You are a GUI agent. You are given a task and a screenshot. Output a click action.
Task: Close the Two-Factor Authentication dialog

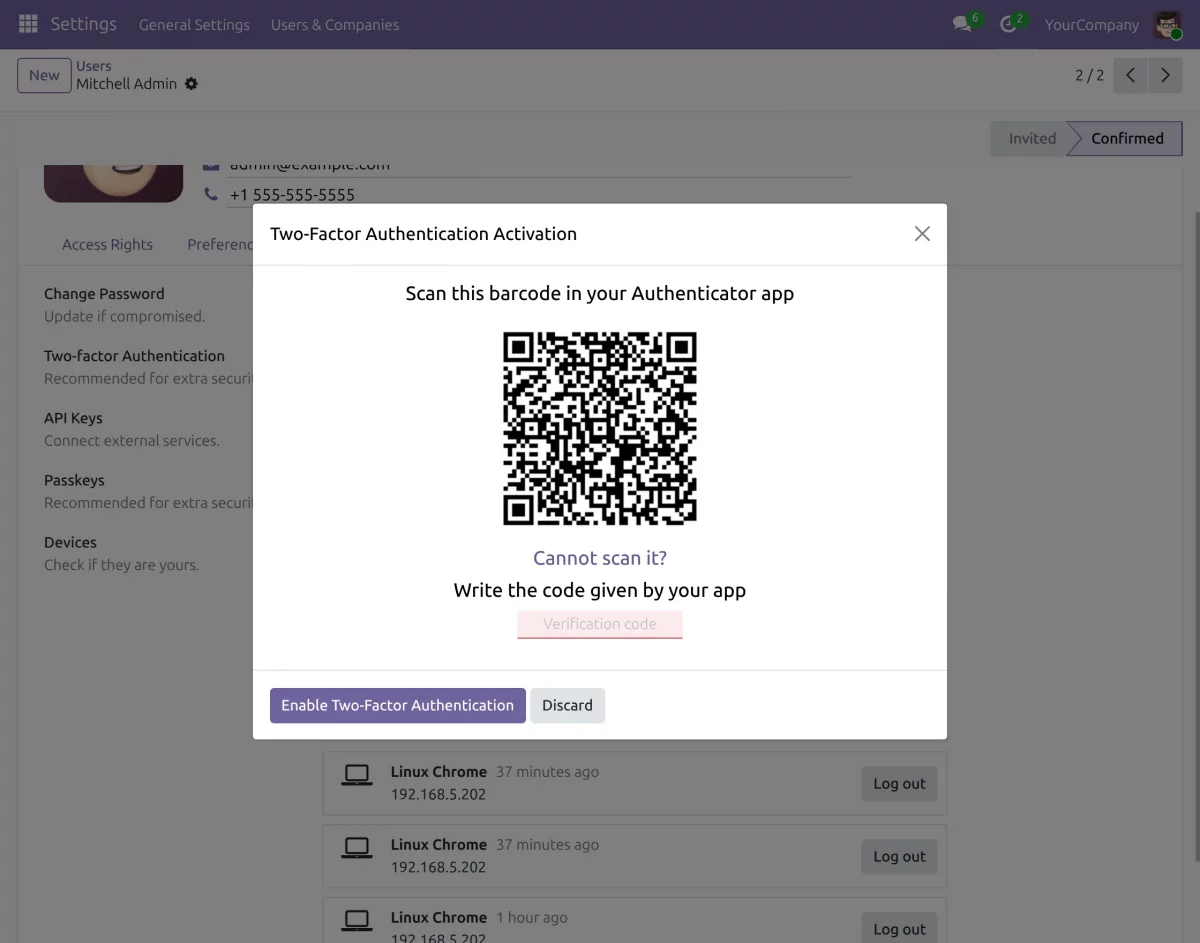pyautogui.click(x=922, y=234)
